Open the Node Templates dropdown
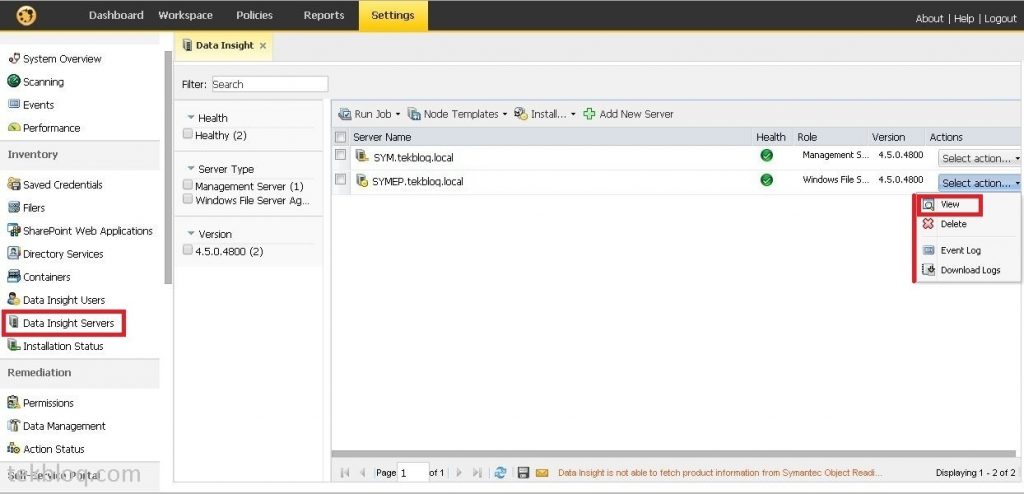This screenshot has width=1024, height=494. 457,114
